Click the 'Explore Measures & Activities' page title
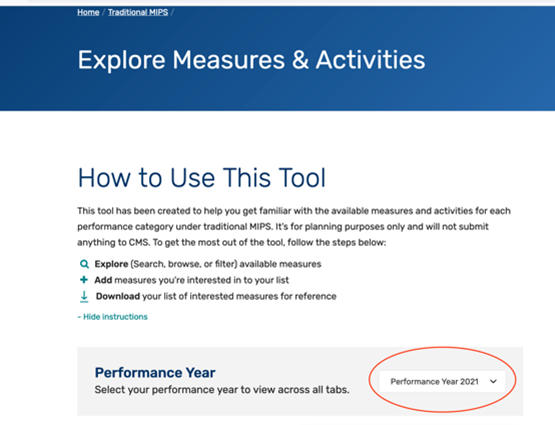 [251, 60]
